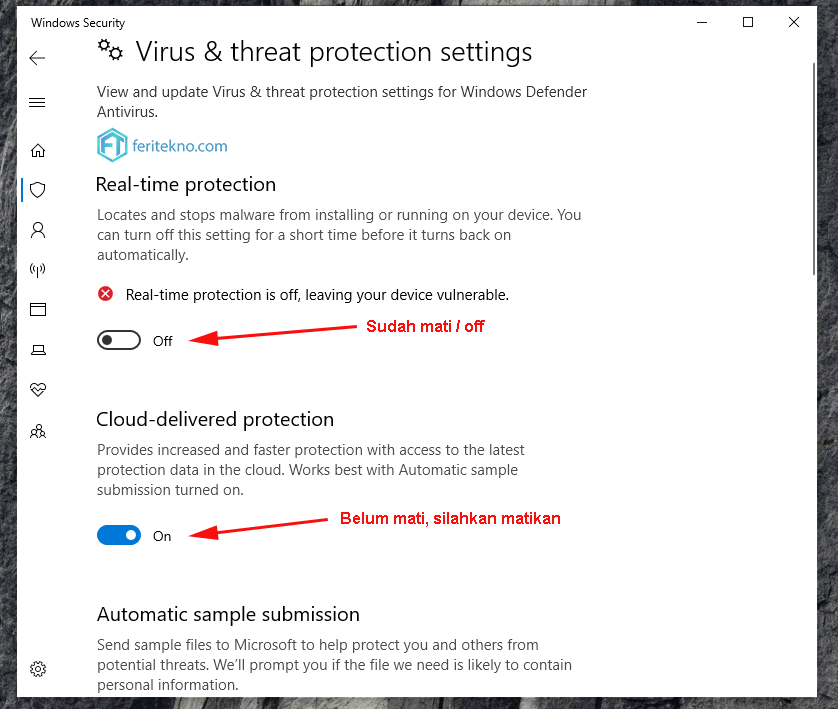
Task: Turn off Cloud-delivered protection toggle
Action: [119, 535]
